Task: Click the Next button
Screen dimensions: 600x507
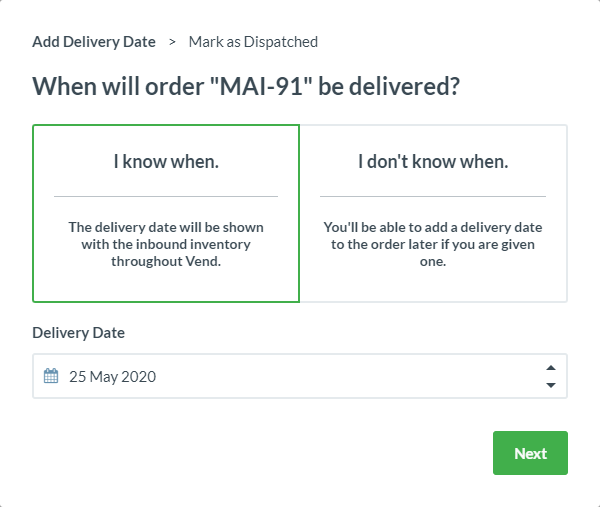Action: (530, 453)
